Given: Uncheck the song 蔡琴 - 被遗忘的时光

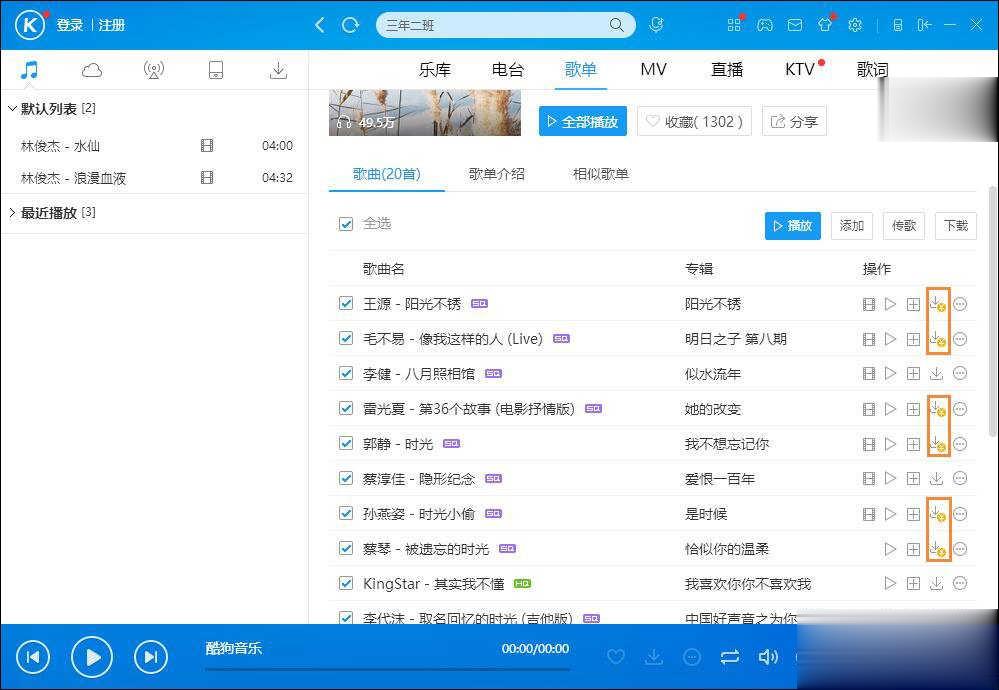Looking at the screenshot, I should (x=345, y=548).
